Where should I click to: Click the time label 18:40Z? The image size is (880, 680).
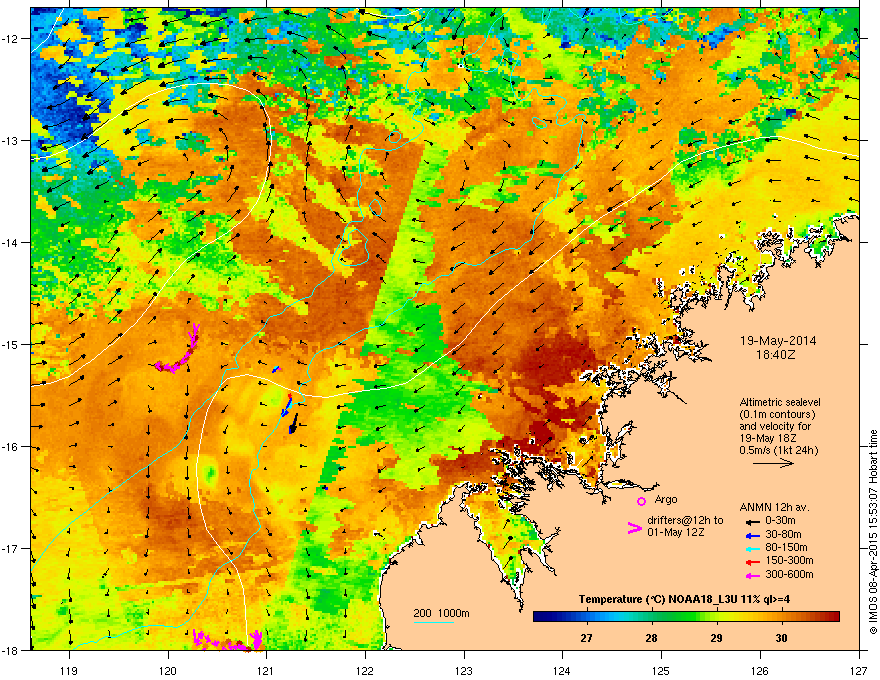pos(778,355)
